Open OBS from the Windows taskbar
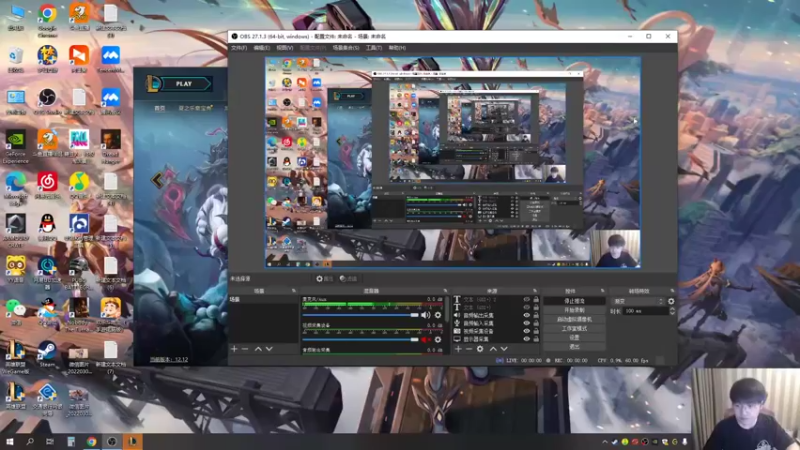800x450 pixels. click(x=112, y=442)
